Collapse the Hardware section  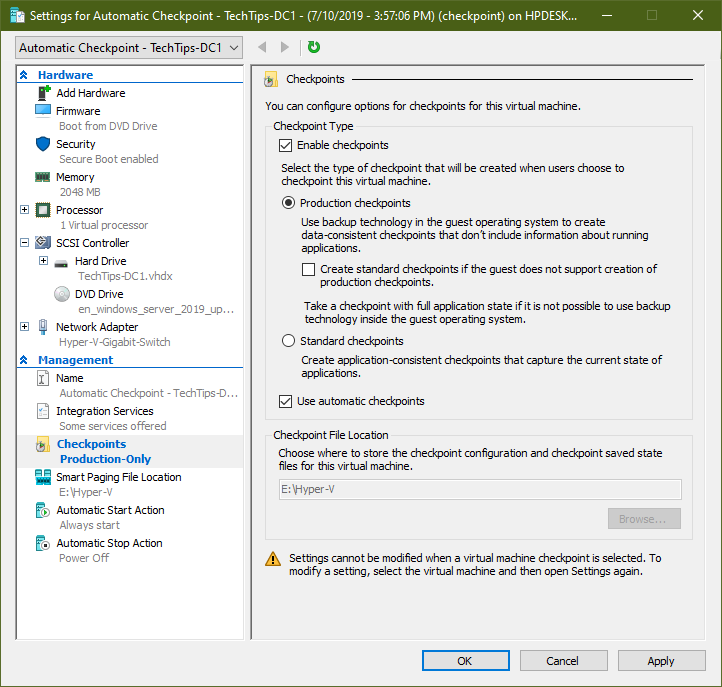coord(24,75)
